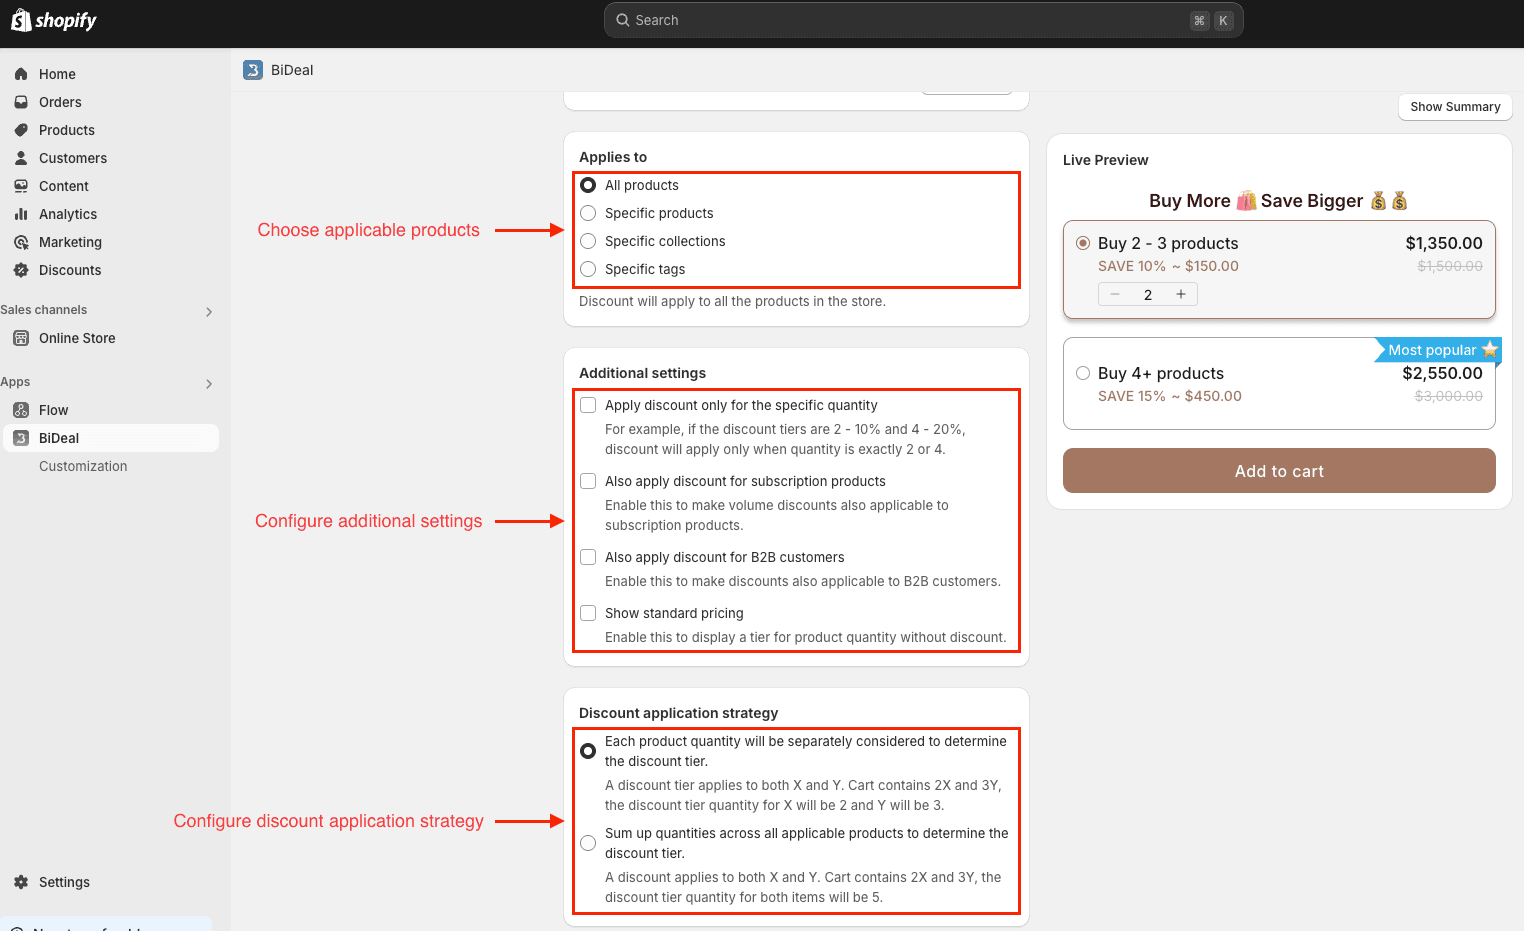The image size is (1524, 931).
Task: Select Buy 2 - 3 products tier
Action: (x=1083, y=243)
